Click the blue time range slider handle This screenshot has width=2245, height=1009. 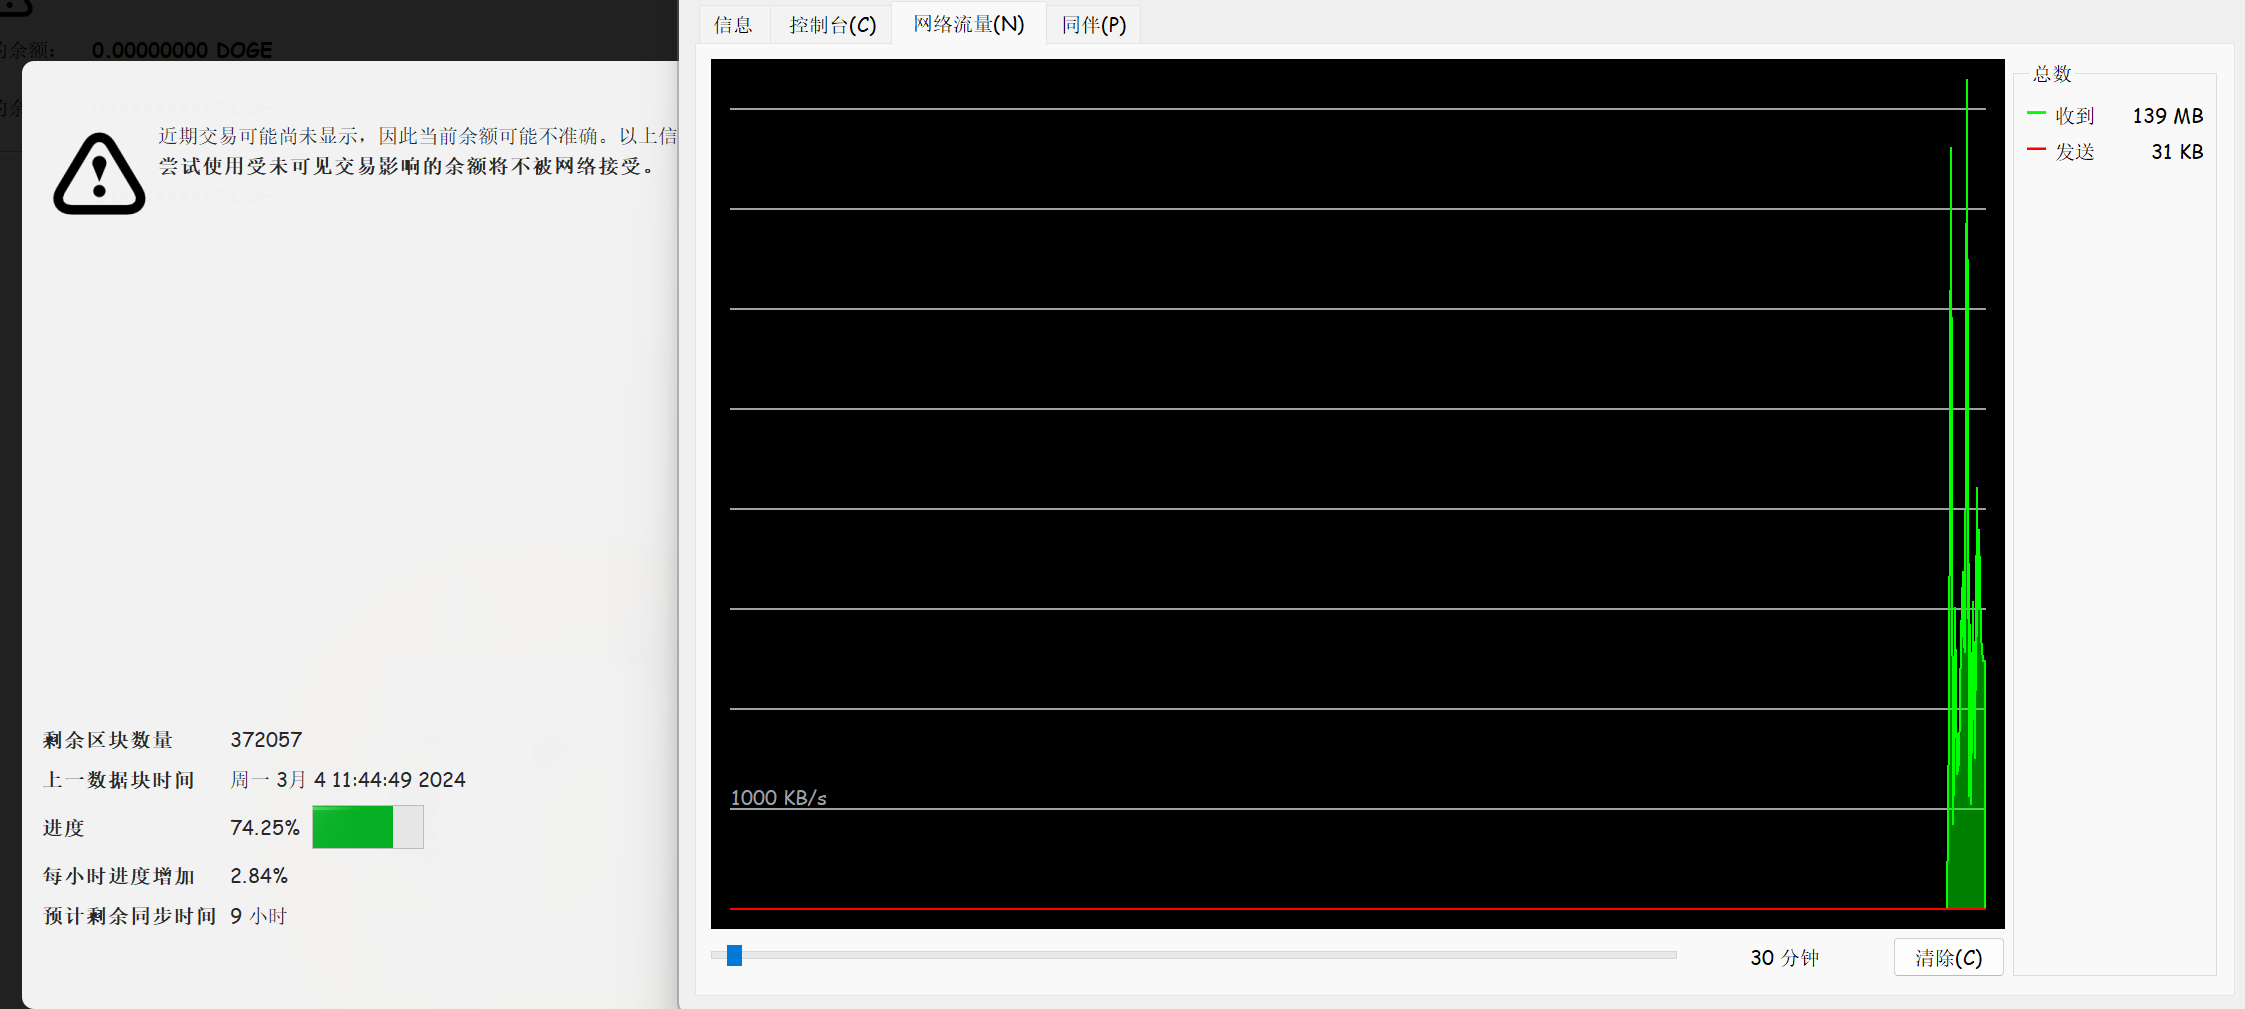point(734,956)
